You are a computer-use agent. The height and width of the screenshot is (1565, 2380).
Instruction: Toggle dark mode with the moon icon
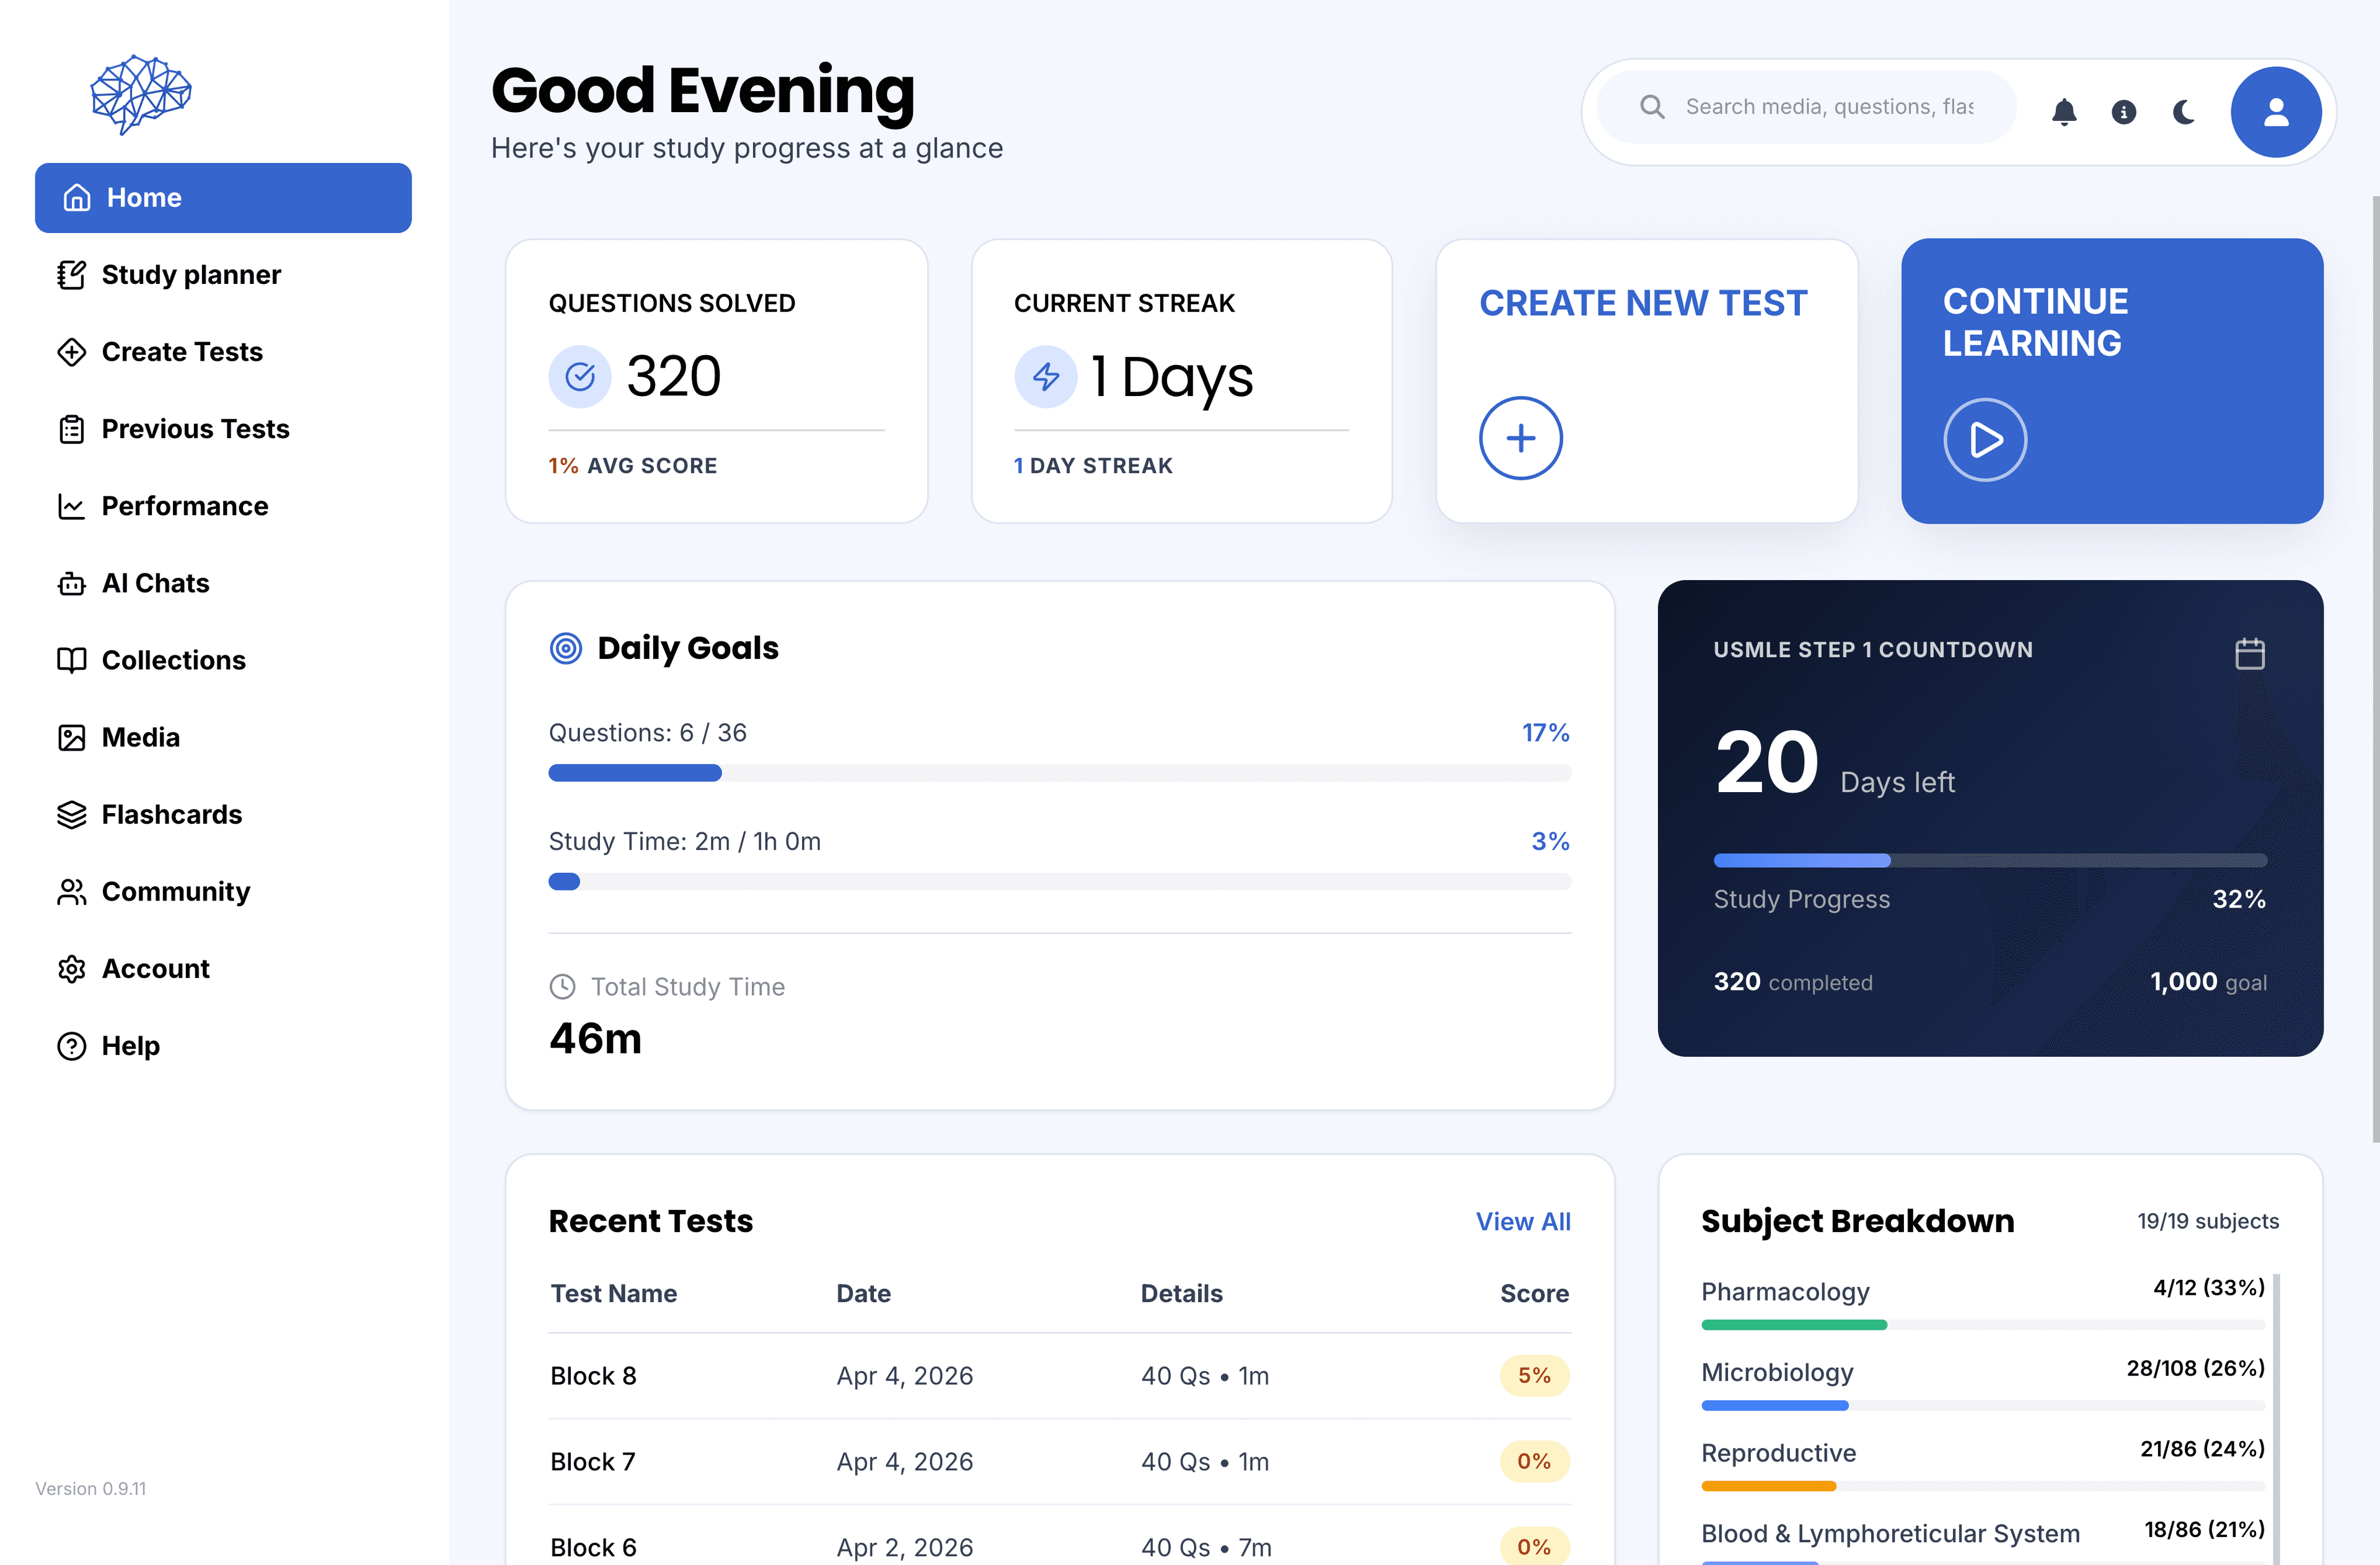[2183, 112]
